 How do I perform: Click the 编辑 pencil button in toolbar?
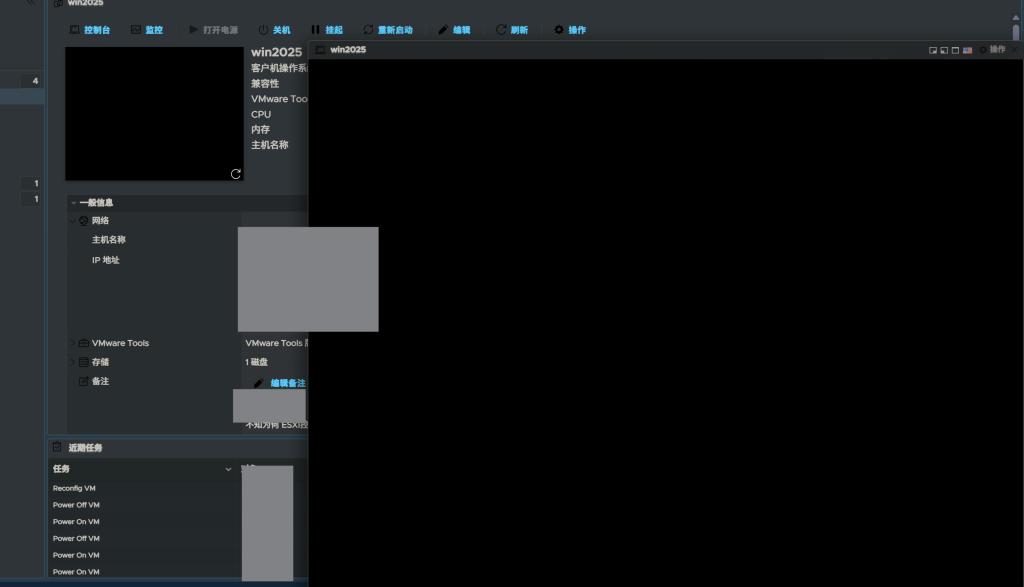[454, 30]
